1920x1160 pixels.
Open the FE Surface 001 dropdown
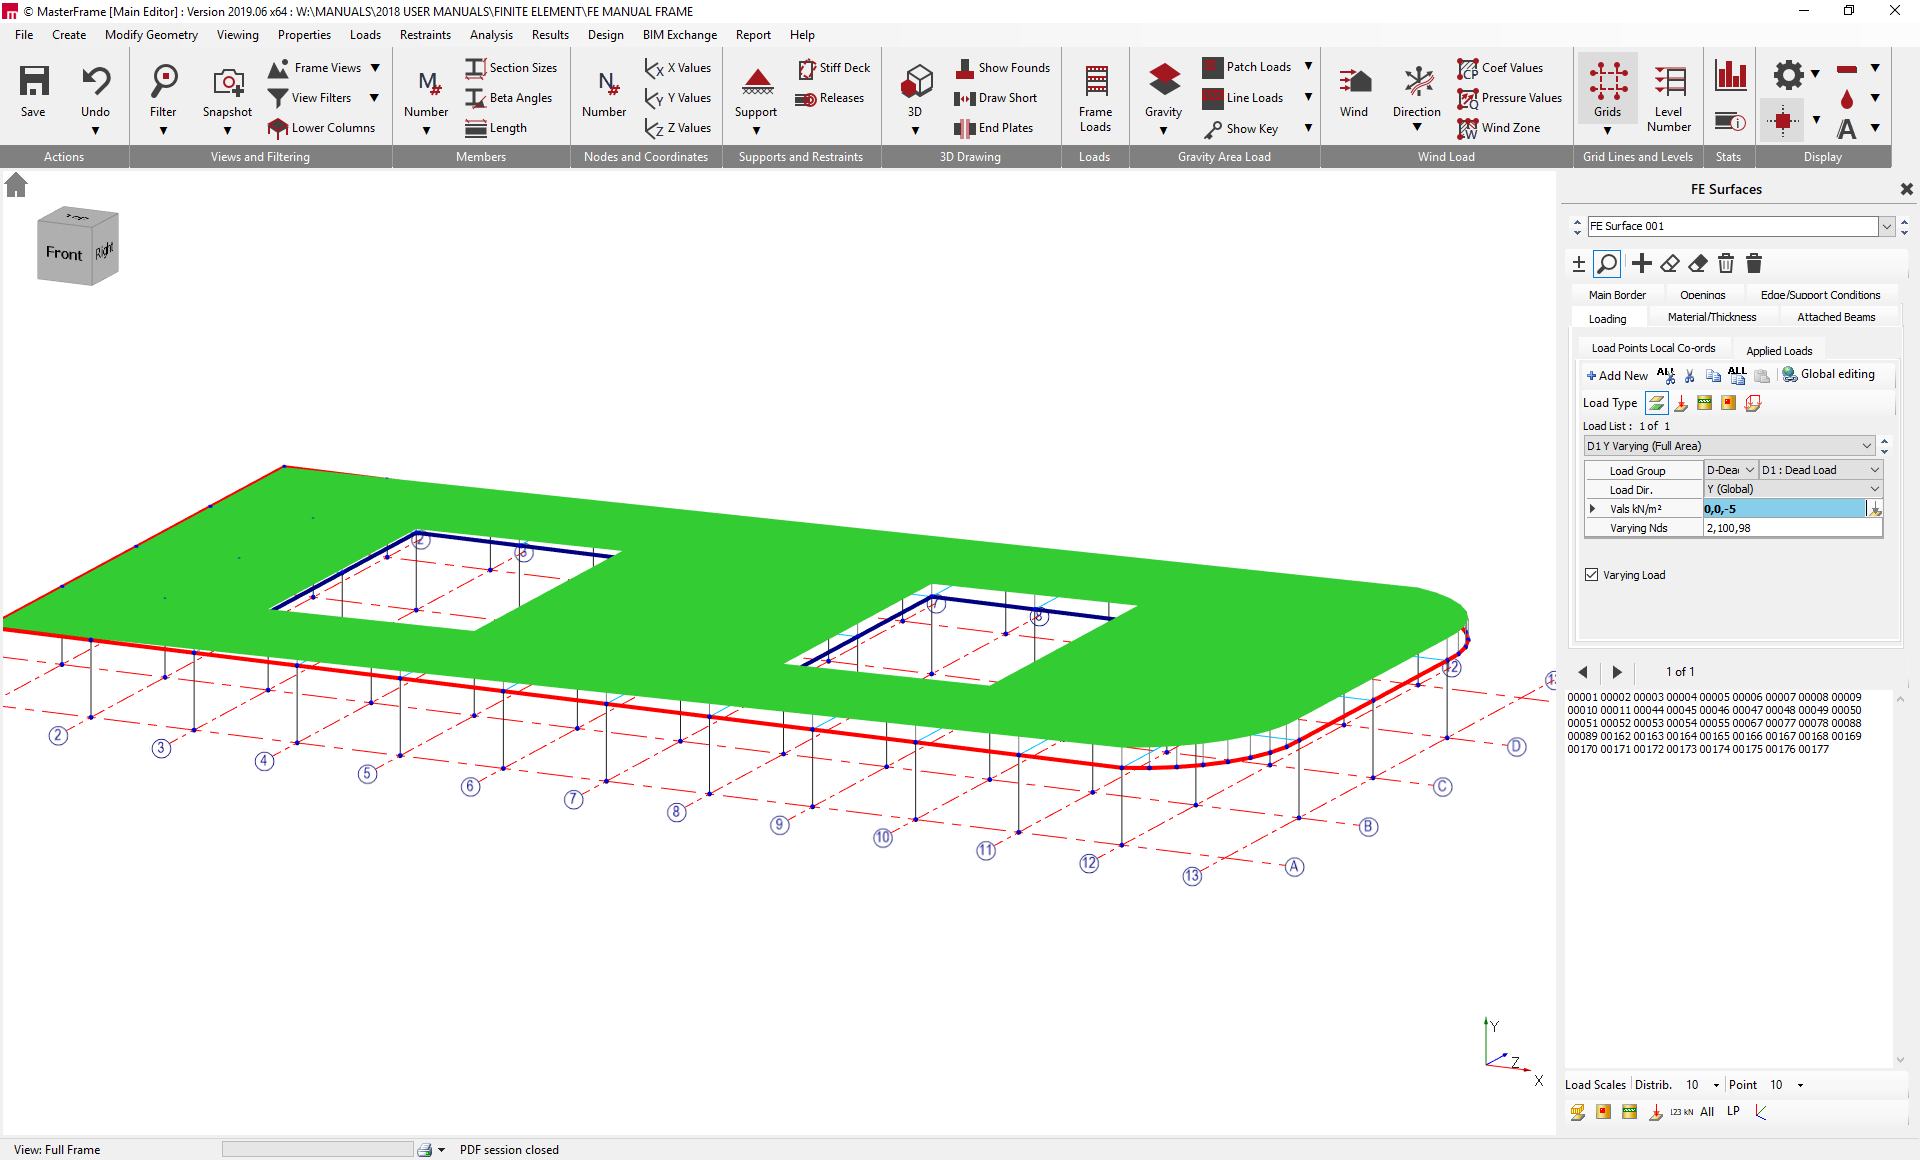point(1887,227)
